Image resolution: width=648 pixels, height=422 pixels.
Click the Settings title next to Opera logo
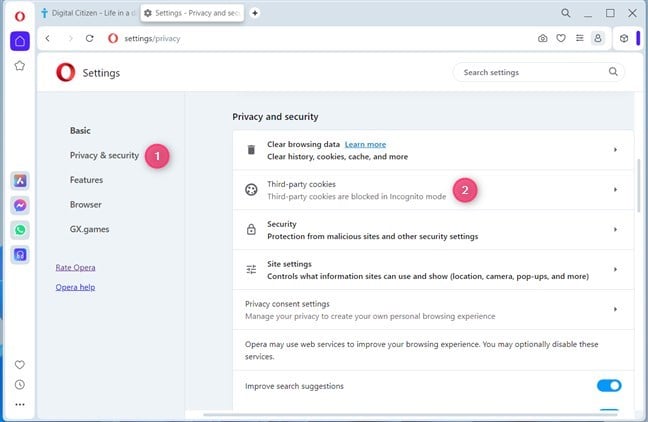pos(101,73)
